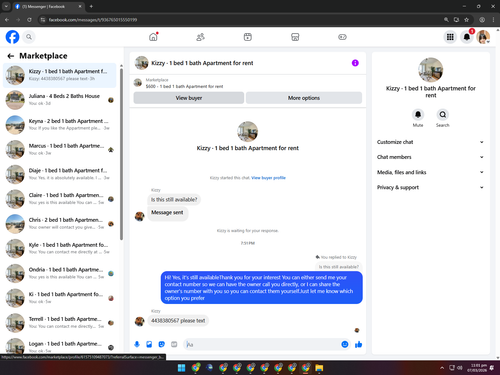Send a thumbs-up like
Screen dimensions: 500x375
coord(358,344)
